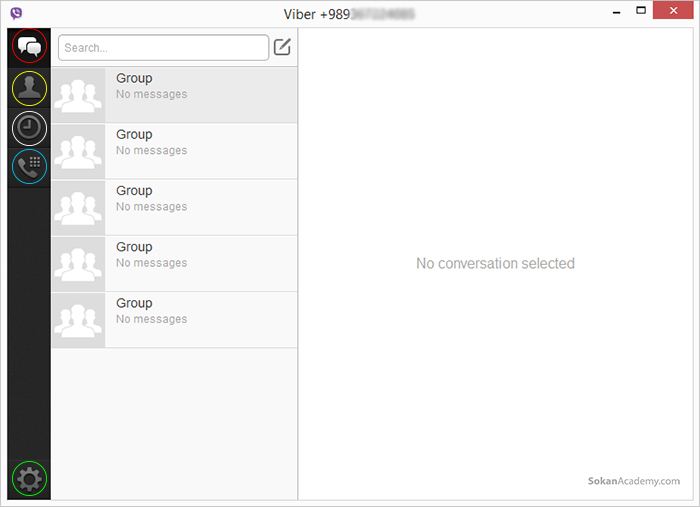
Task: Click into the Search field
Action: point(163,48)
